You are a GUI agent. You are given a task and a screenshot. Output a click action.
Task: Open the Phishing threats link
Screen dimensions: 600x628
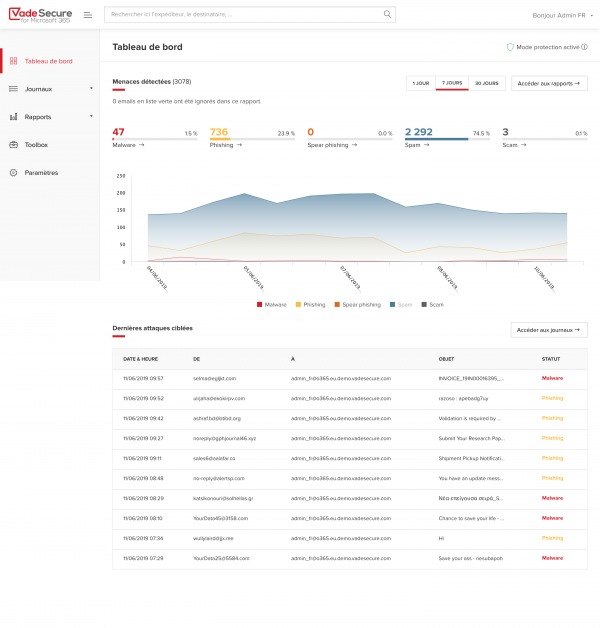221,145
